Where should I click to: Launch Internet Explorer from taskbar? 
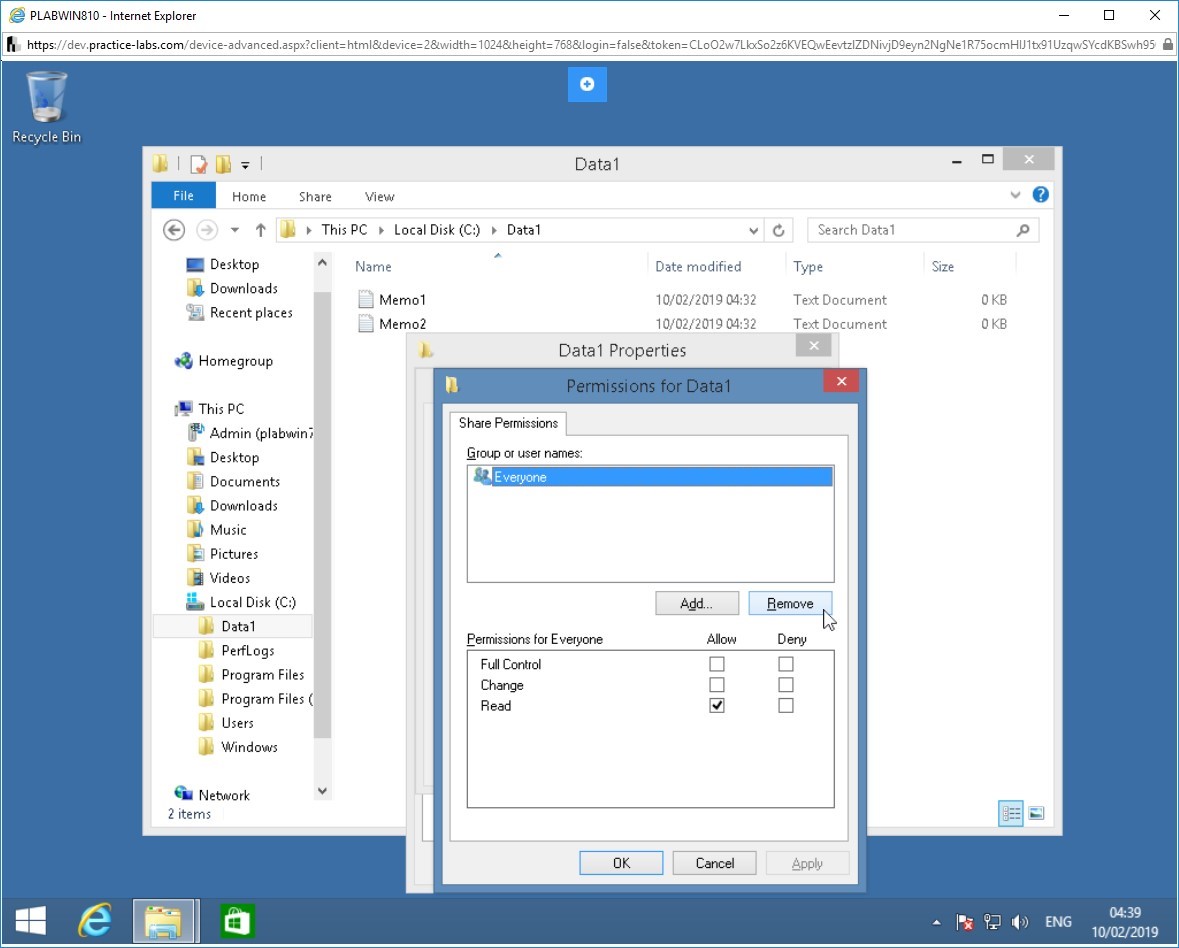(x=95, y=921)
